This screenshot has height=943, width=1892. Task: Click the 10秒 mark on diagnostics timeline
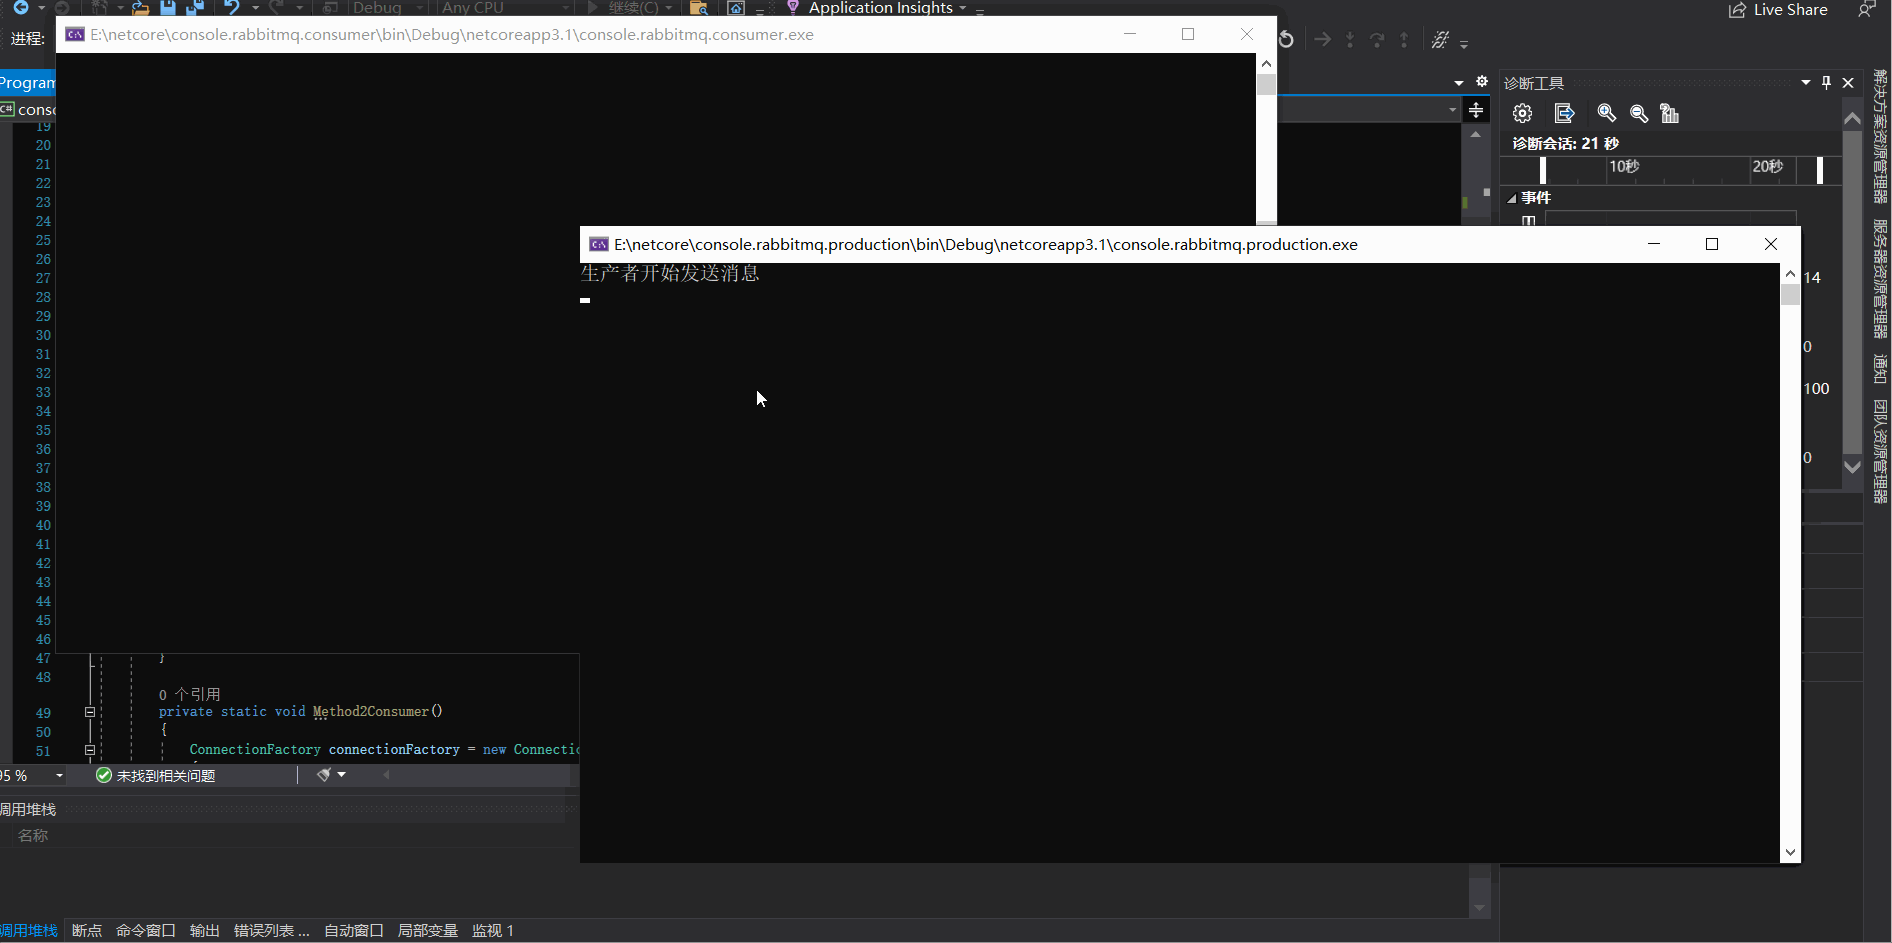1624,167
